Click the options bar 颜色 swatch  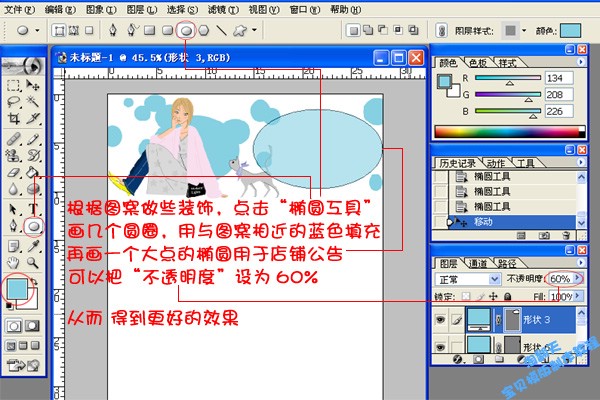(x=571, y=30)
